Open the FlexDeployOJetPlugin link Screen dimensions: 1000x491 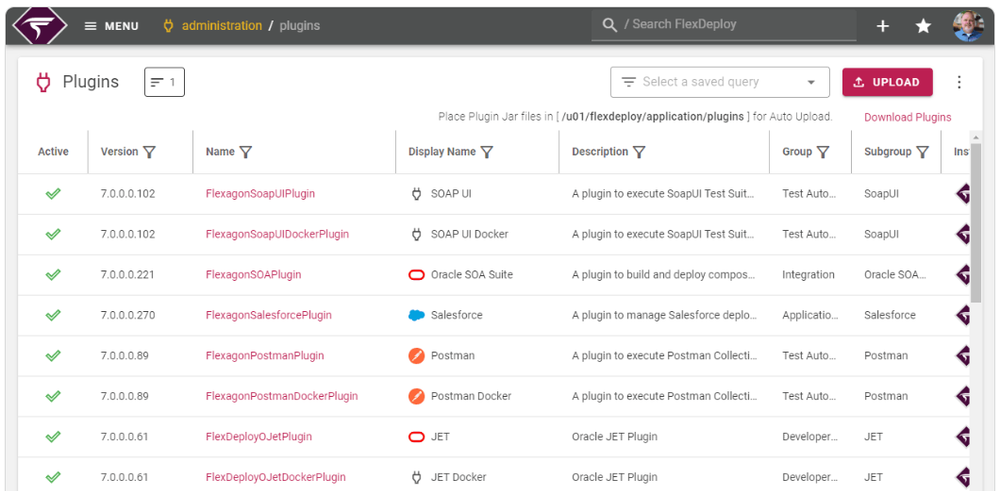pos(259,437)
